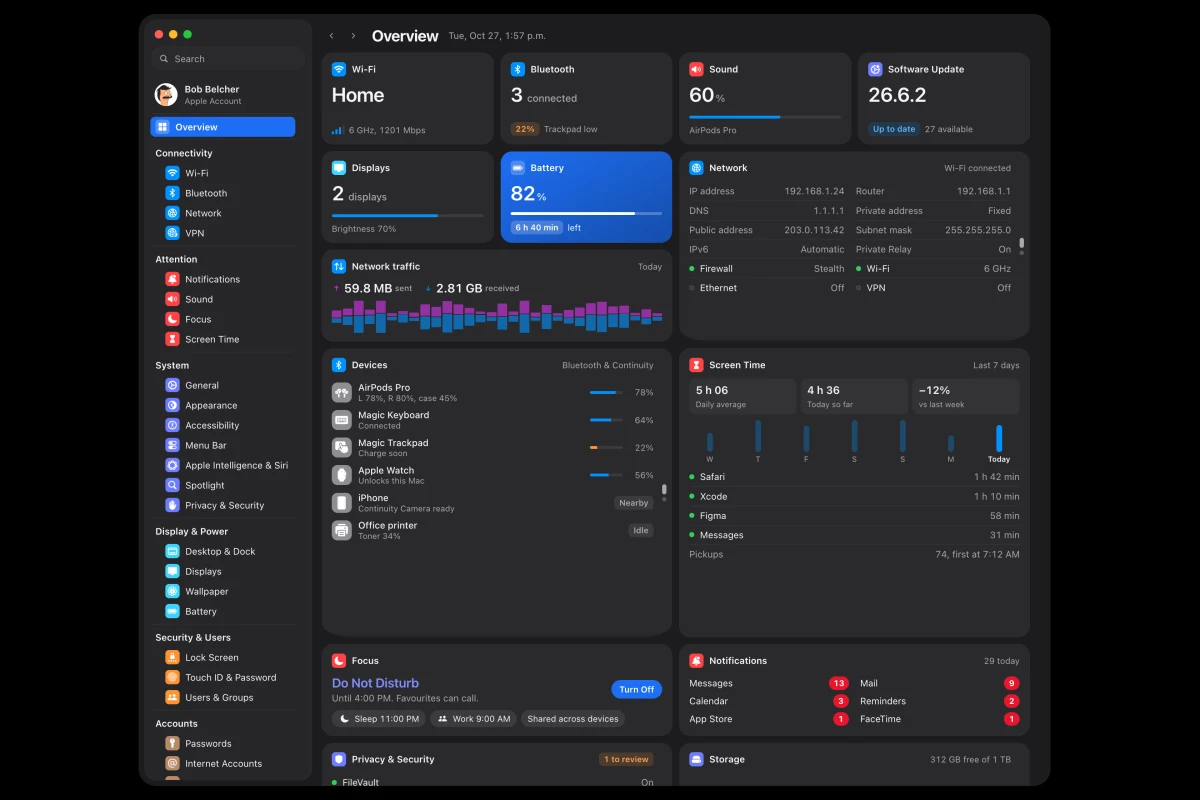Select the Figma screen time row
This screenshot has width=1200, height=800.
[x=854, y=516]
